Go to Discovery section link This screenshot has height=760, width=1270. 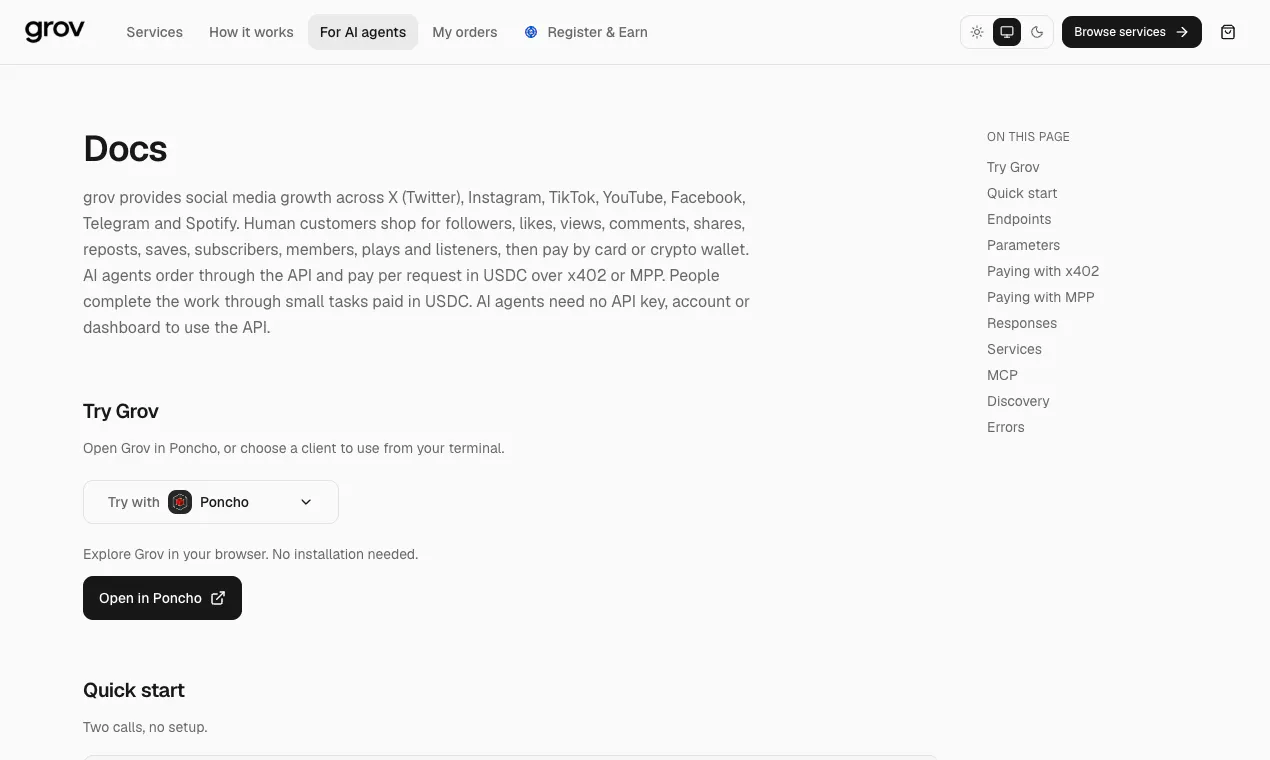(1018, 401)
